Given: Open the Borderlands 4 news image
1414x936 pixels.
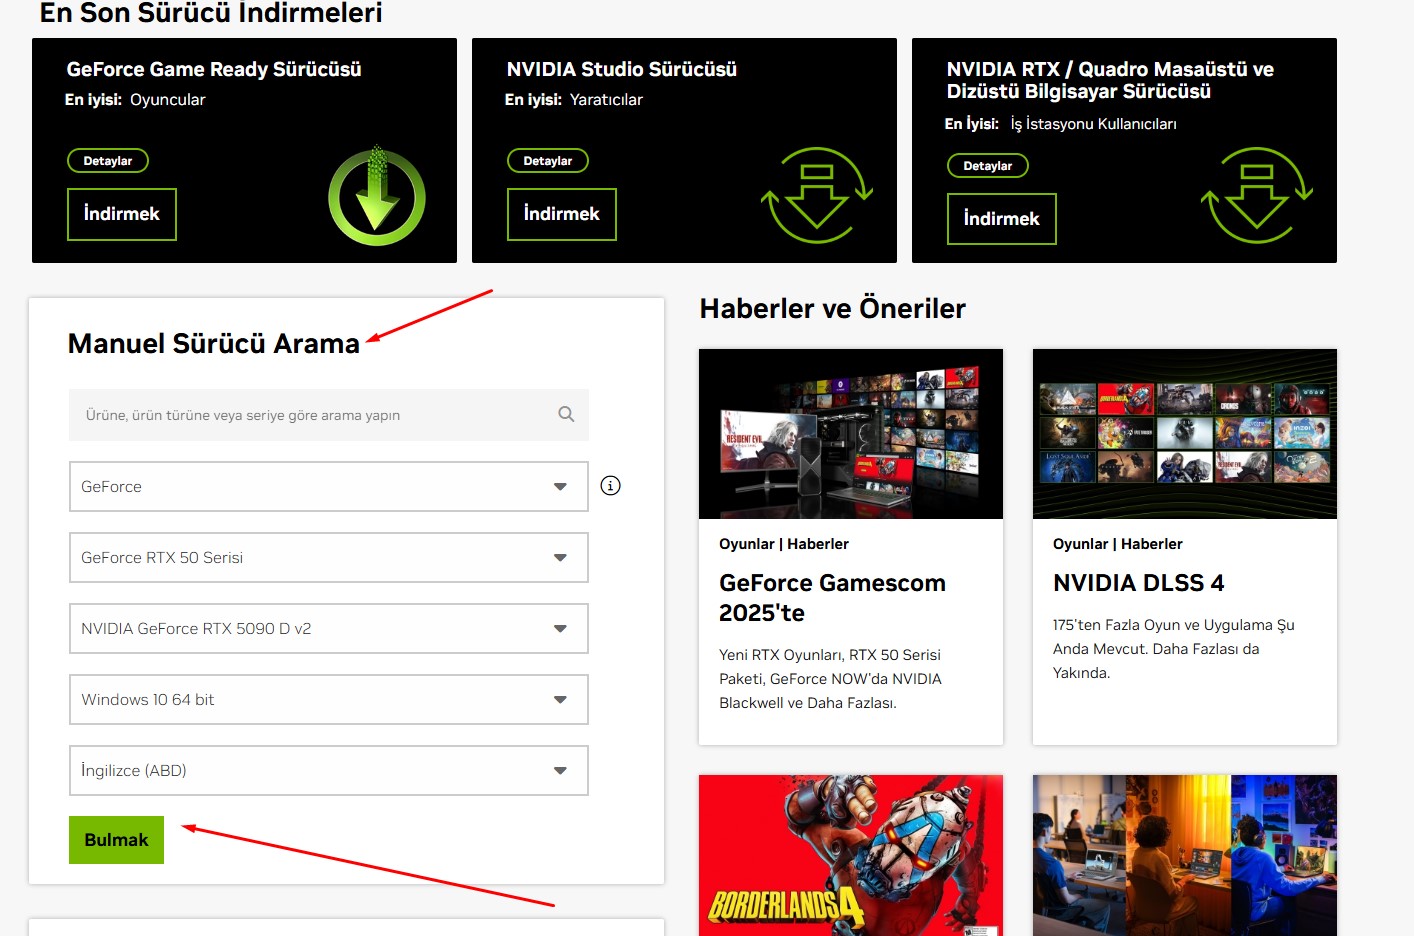Looking at the screenshot, I should point(850,855).
